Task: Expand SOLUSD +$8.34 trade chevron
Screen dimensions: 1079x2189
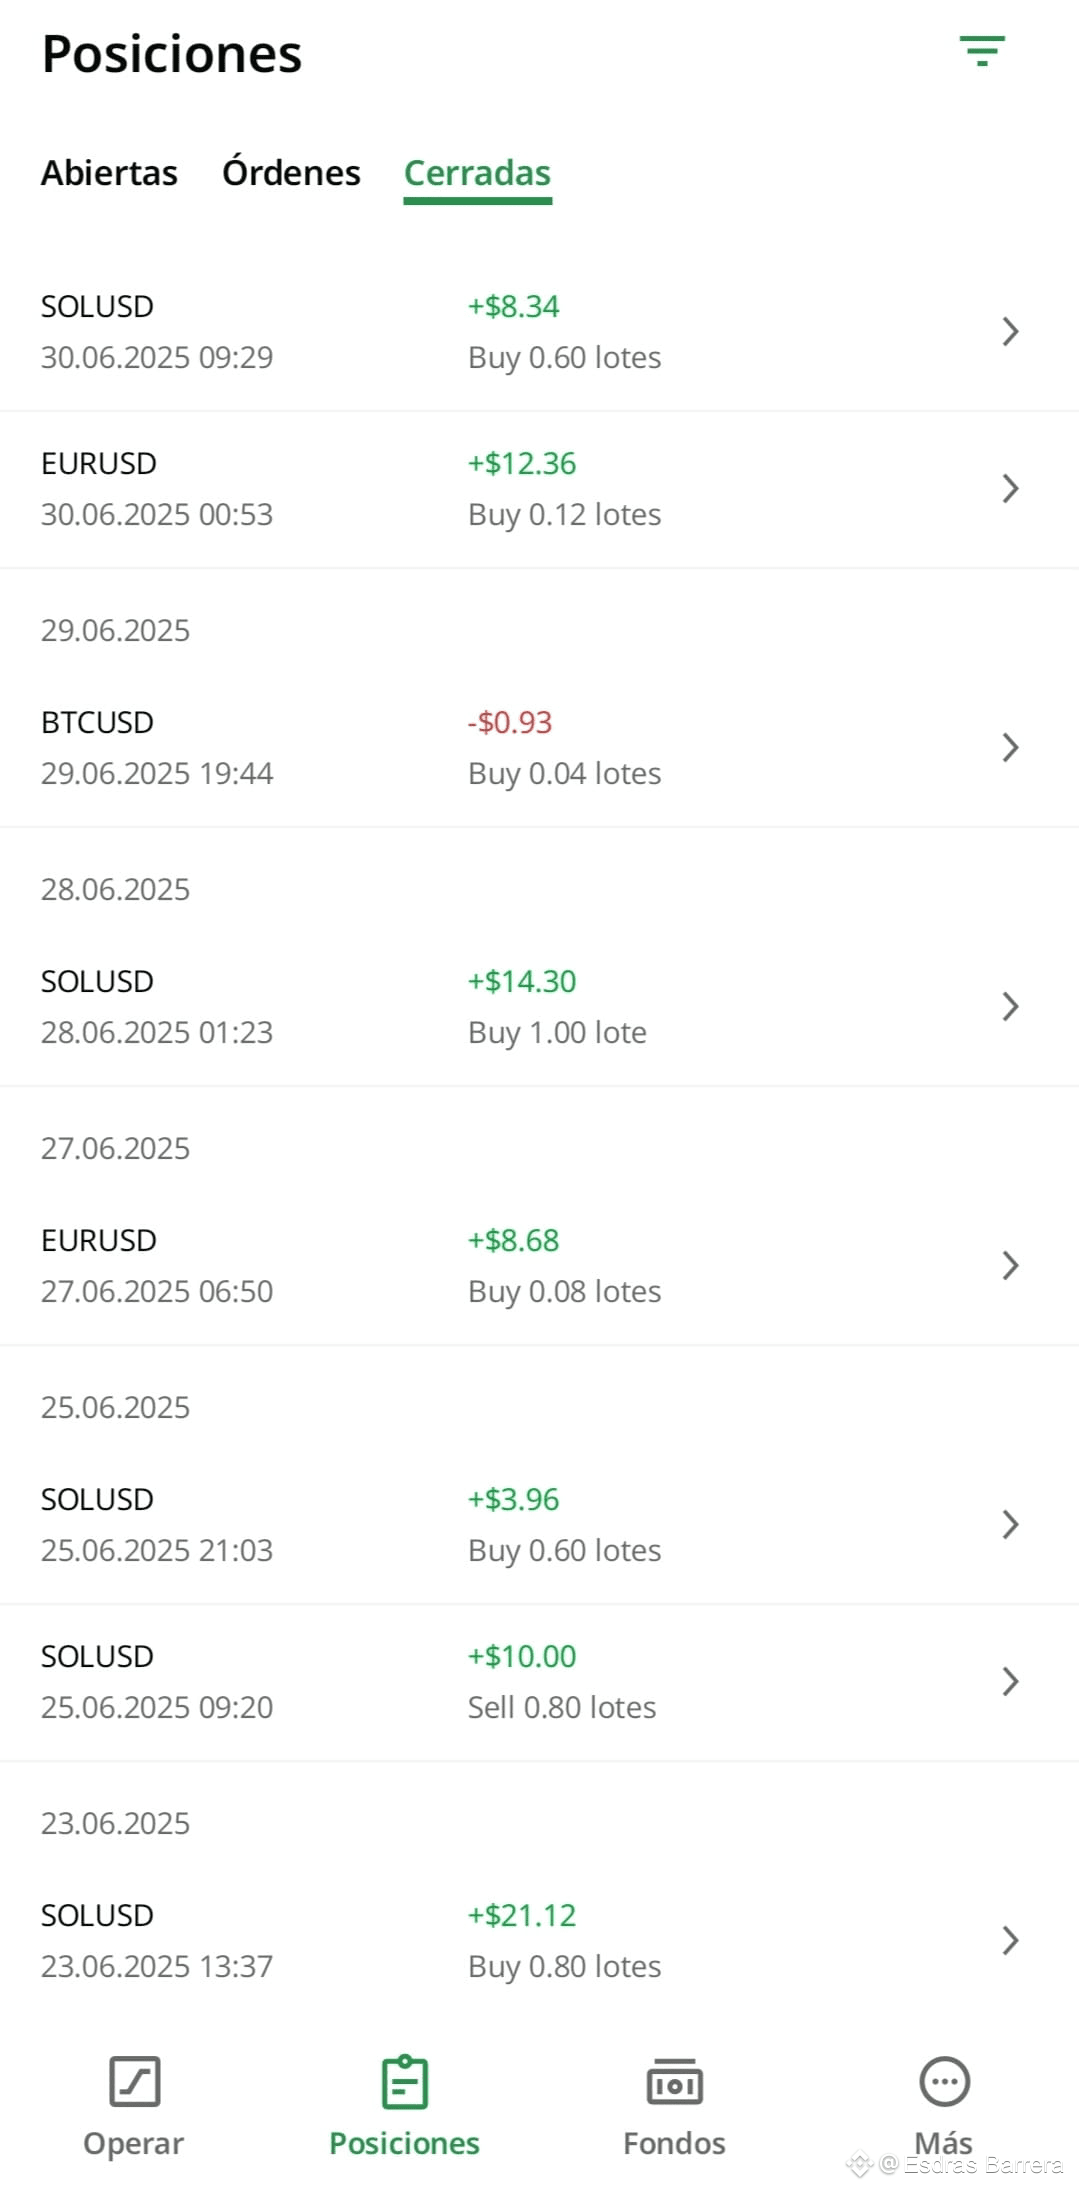Action: coord(1010,331)
